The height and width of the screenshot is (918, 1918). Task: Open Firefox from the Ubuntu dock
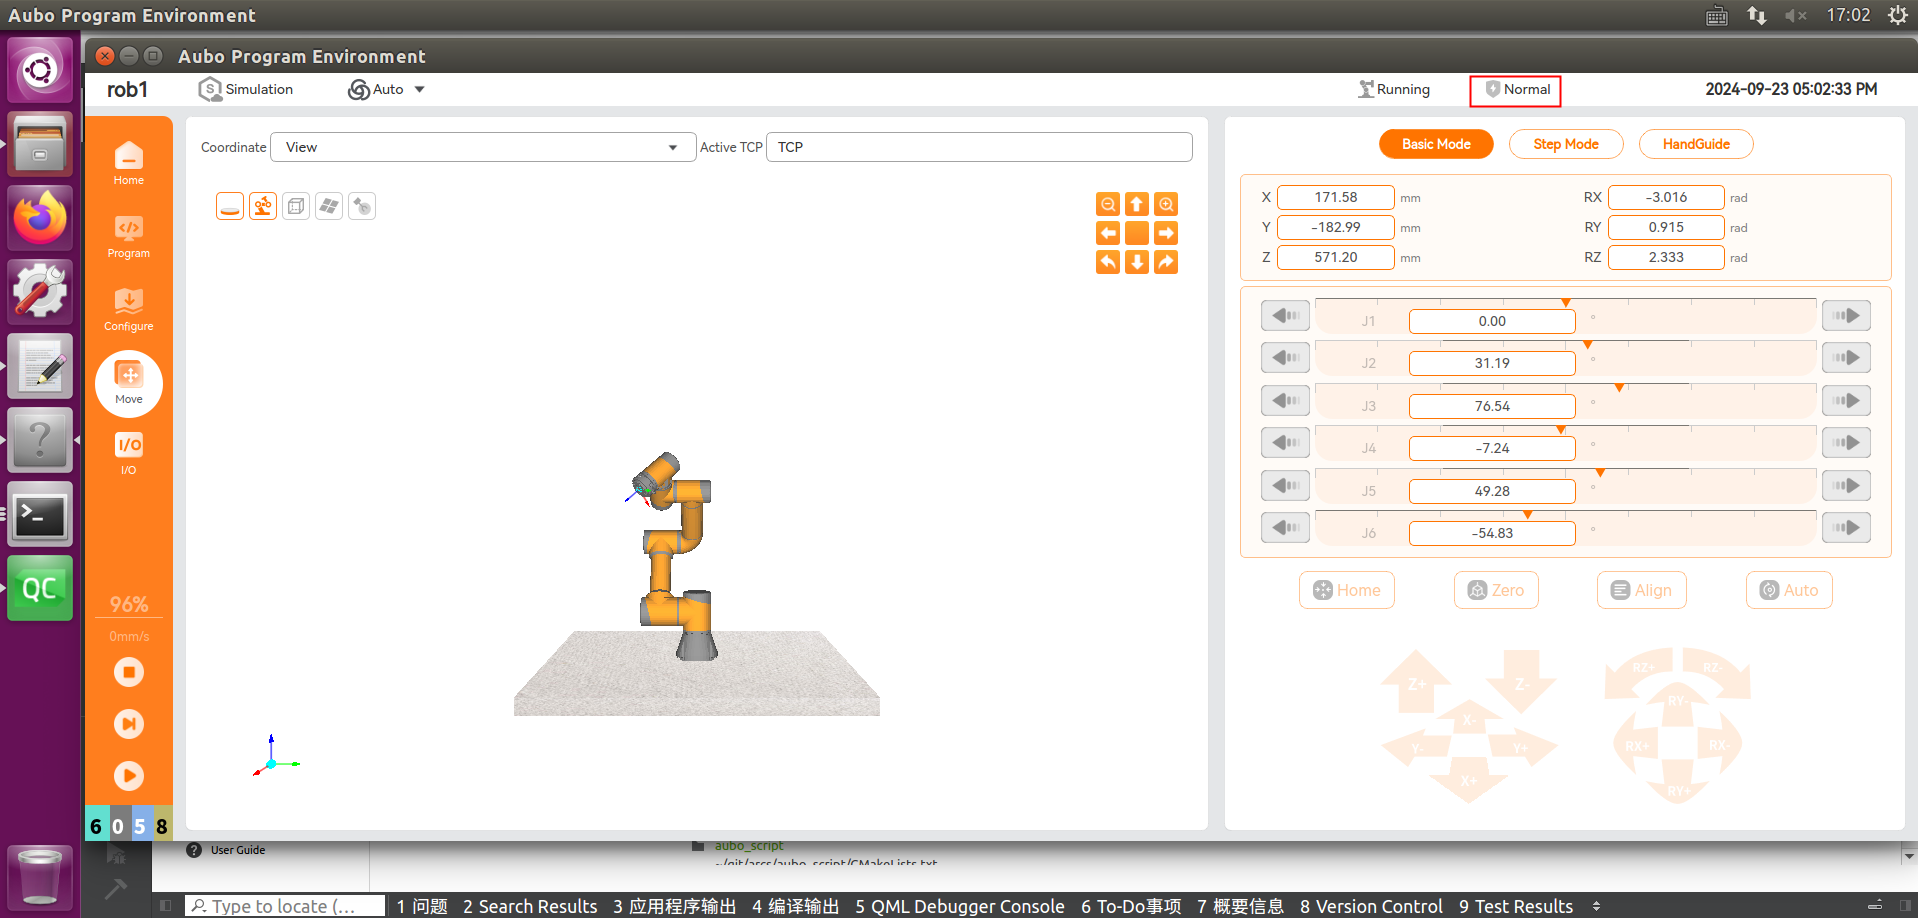(x=40, y=218)
